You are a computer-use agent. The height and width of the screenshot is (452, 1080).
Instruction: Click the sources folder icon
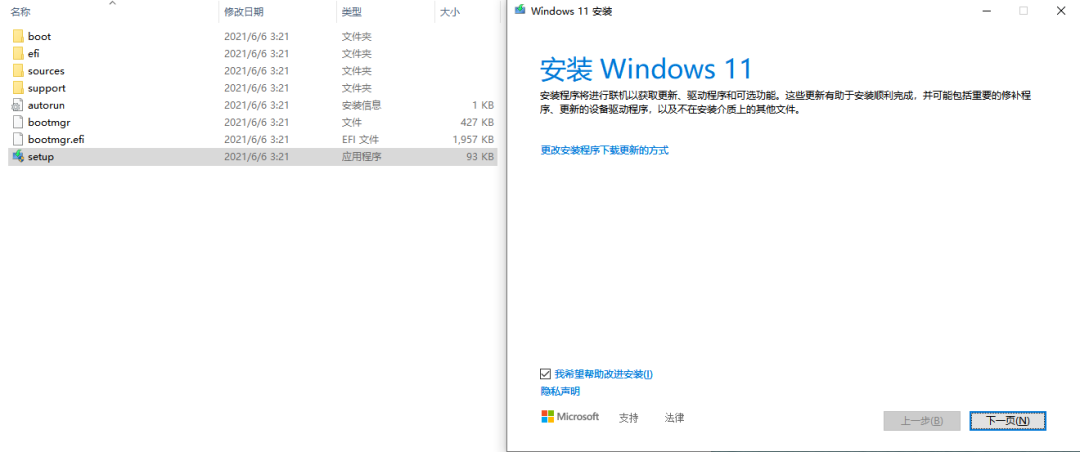pyautogui.click(x=18, y=71)
